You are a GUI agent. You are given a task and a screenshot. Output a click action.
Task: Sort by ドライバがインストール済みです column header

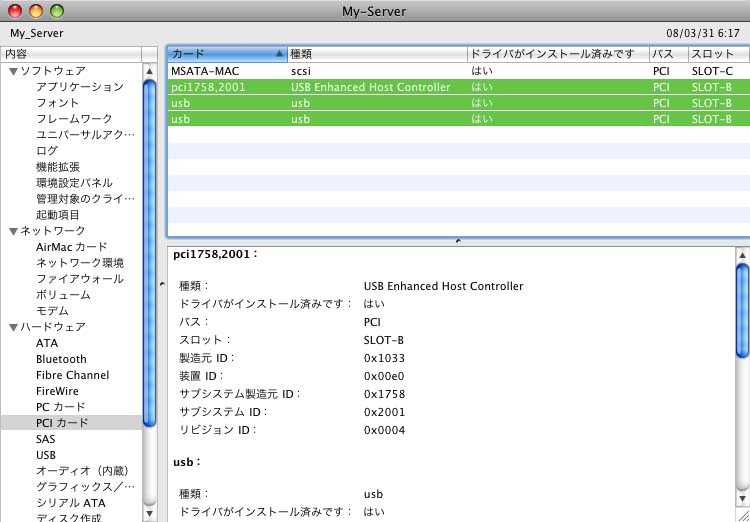(x=558, y=54)
